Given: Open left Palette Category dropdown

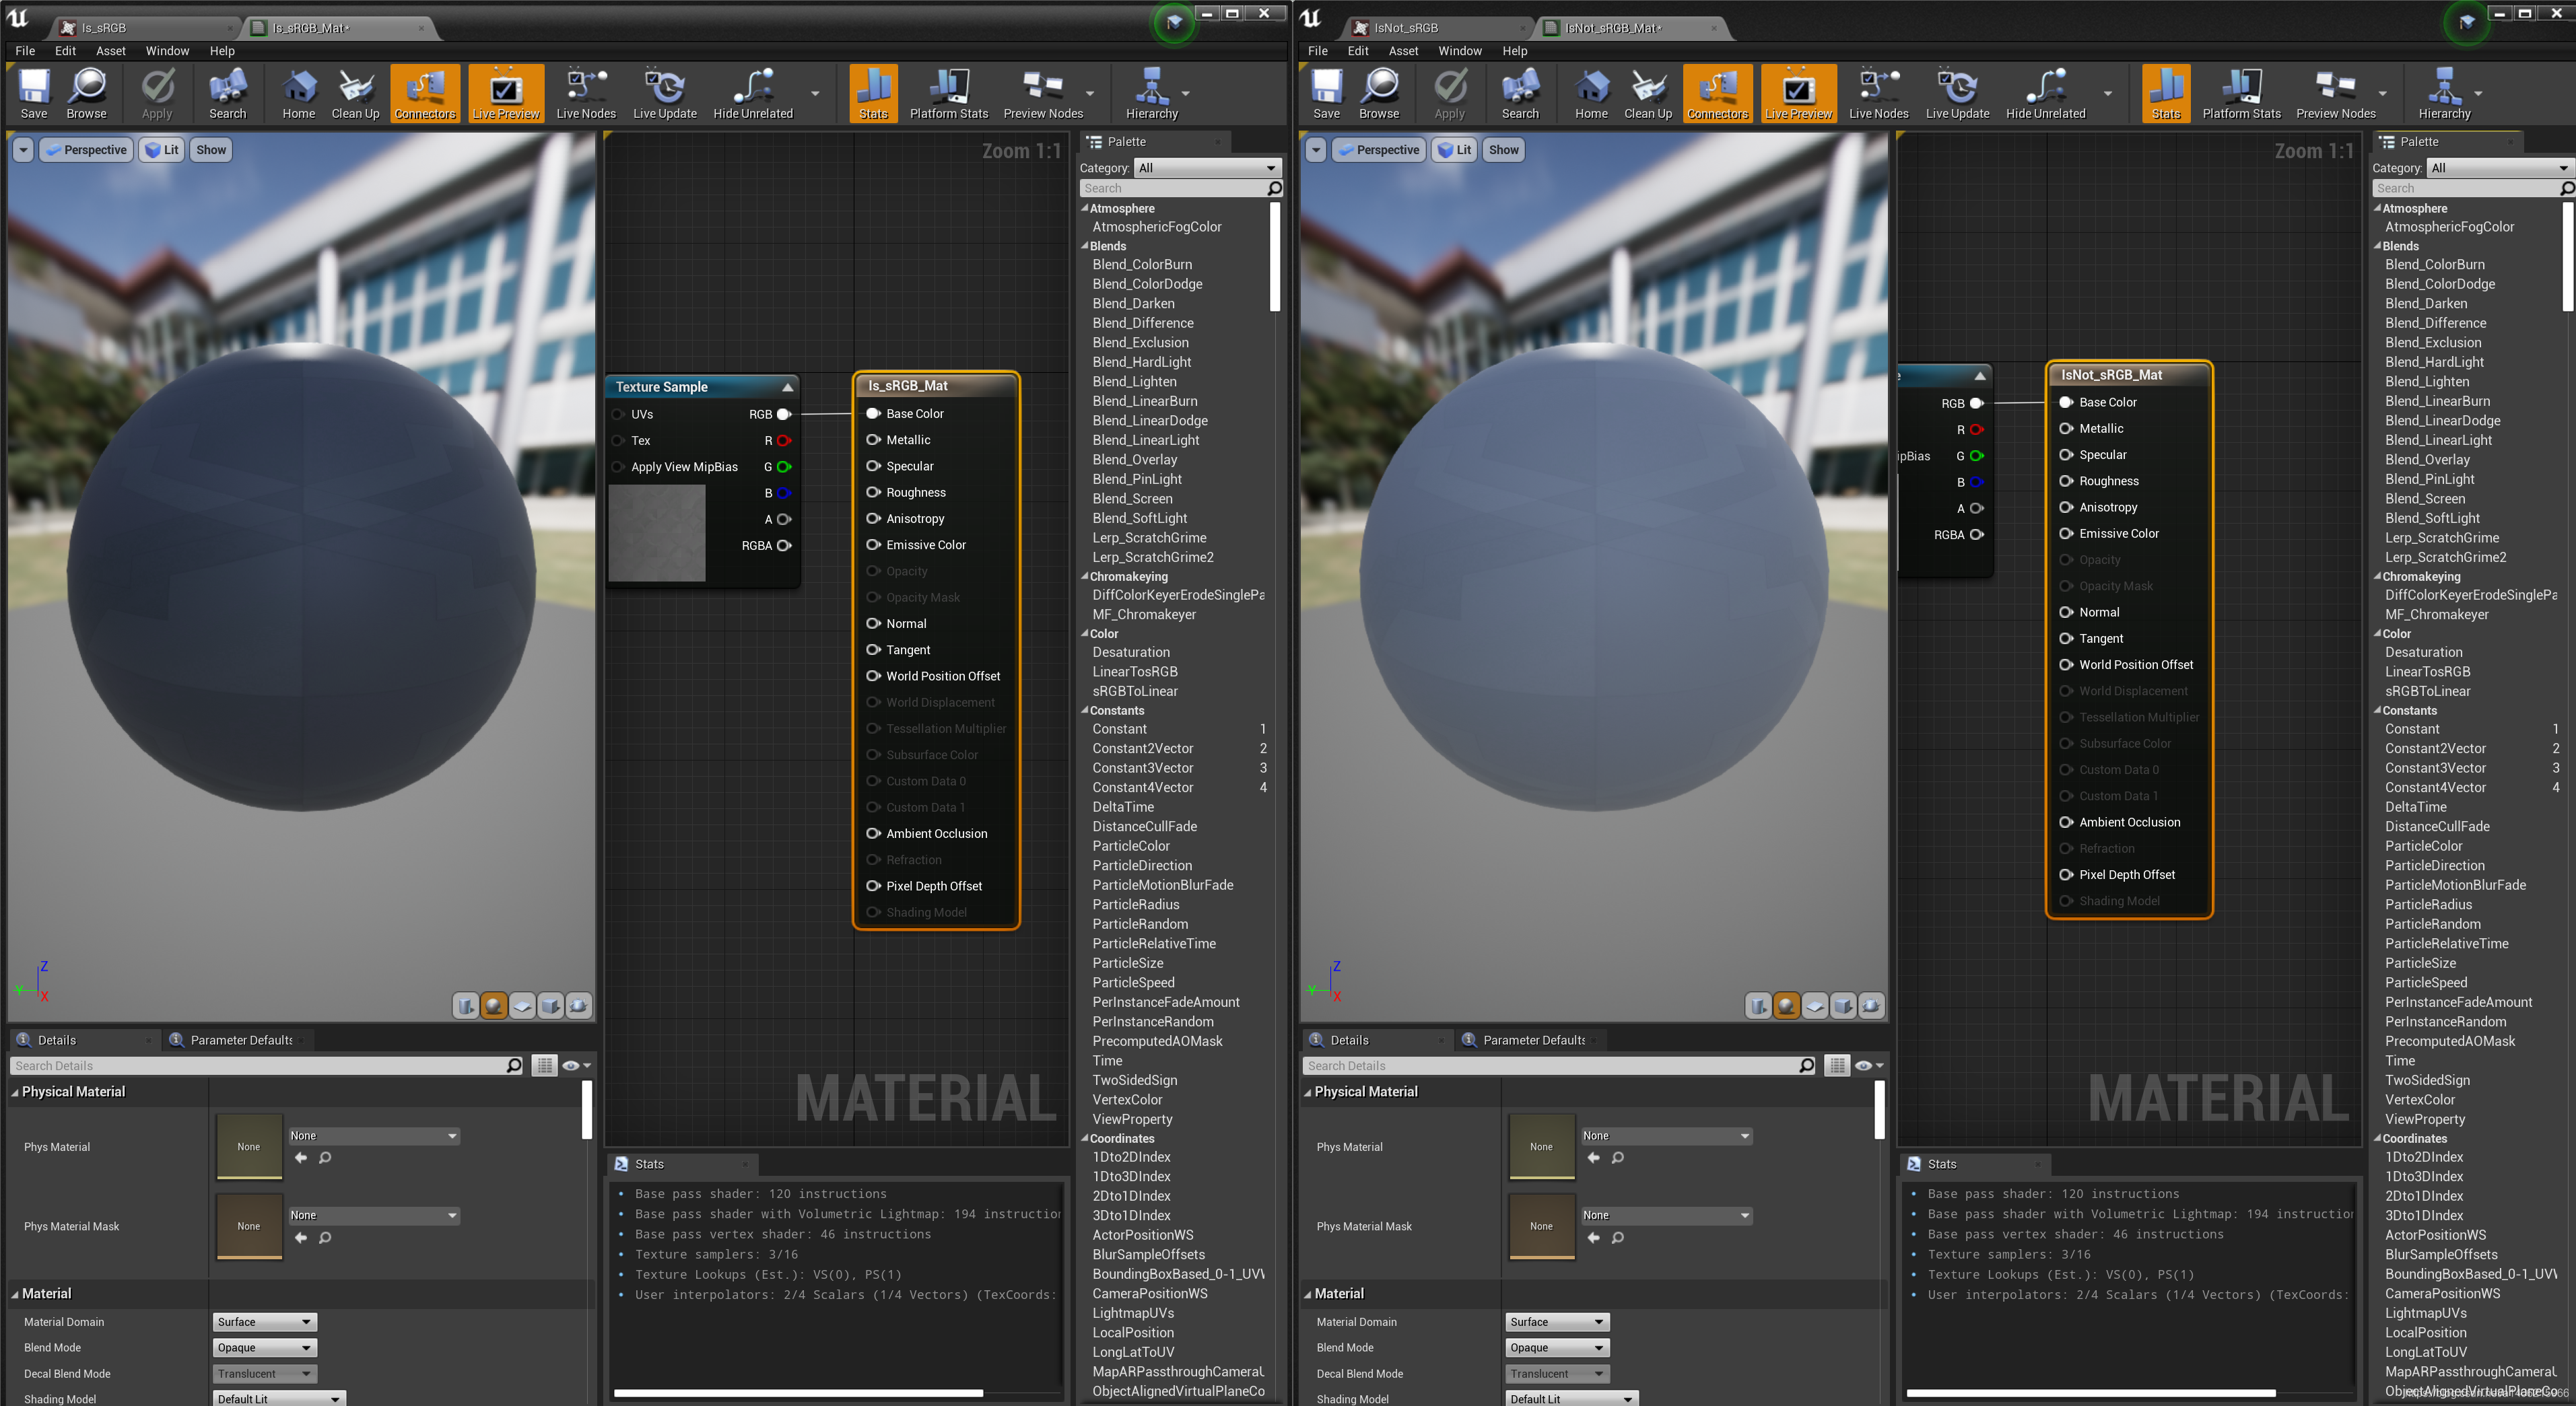Looking at the screenshot, I should [x=1207, y=168].
